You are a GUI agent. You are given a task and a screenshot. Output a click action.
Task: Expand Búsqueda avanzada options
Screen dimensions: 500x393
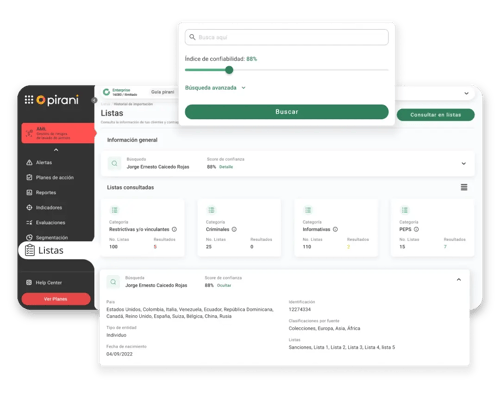click(x=215, y=88)
